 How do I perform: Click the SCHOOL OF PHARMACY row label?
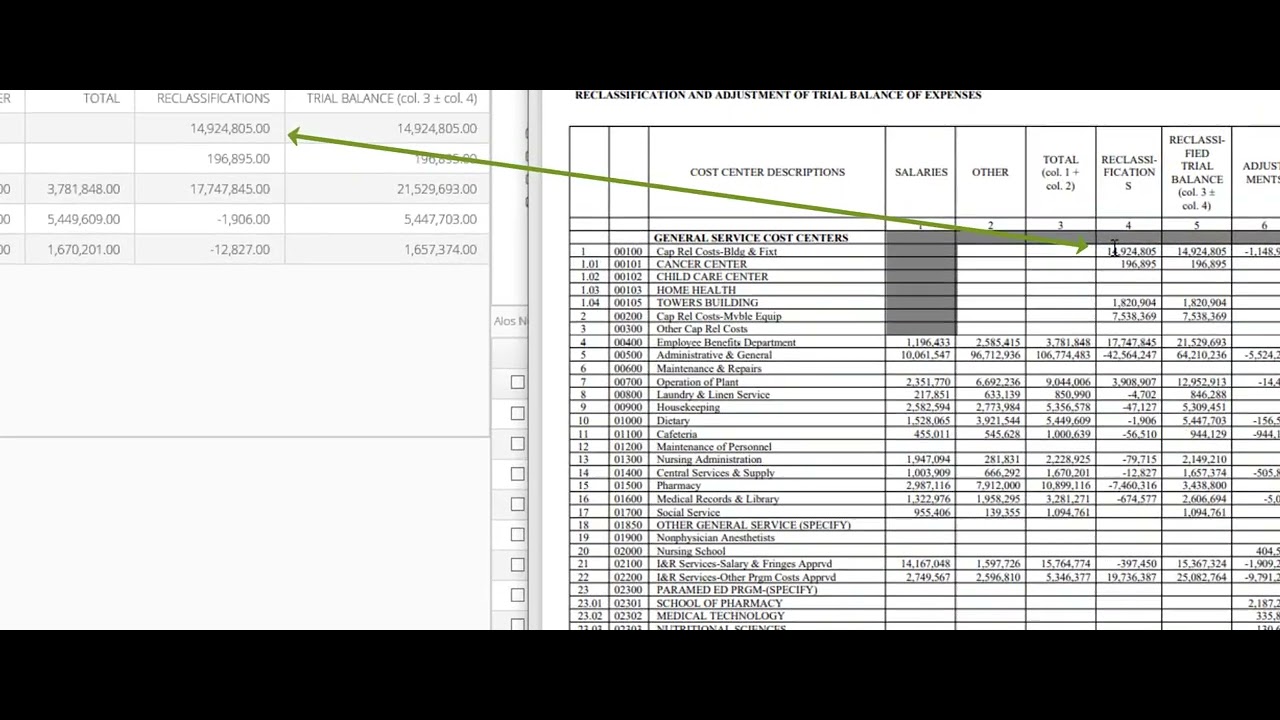point(719,603)
